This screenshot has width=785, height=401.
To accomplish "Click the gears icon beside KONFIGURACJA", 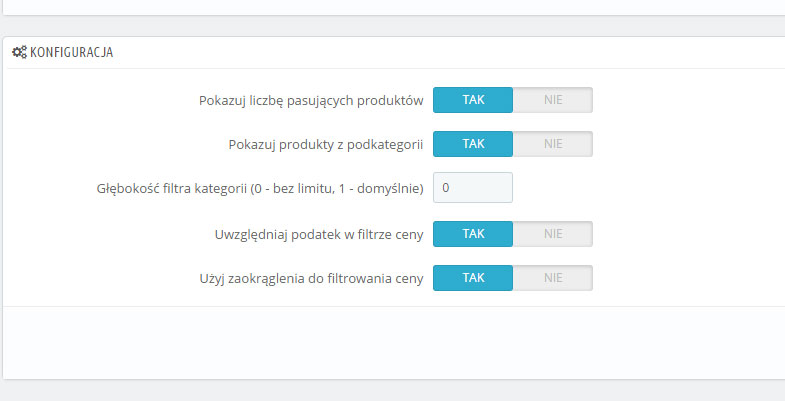I will pyautogui.click(x=19, y=53).
